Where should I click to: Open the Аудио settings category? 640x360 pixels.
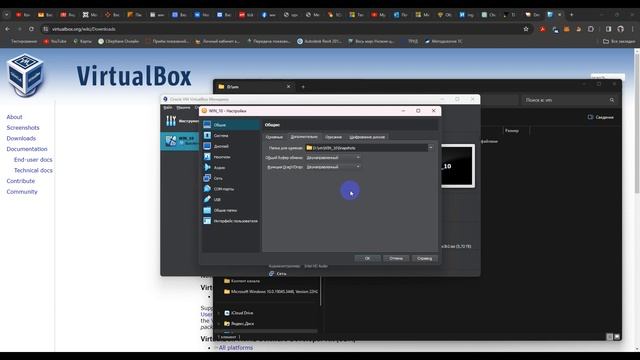(231, 167)
